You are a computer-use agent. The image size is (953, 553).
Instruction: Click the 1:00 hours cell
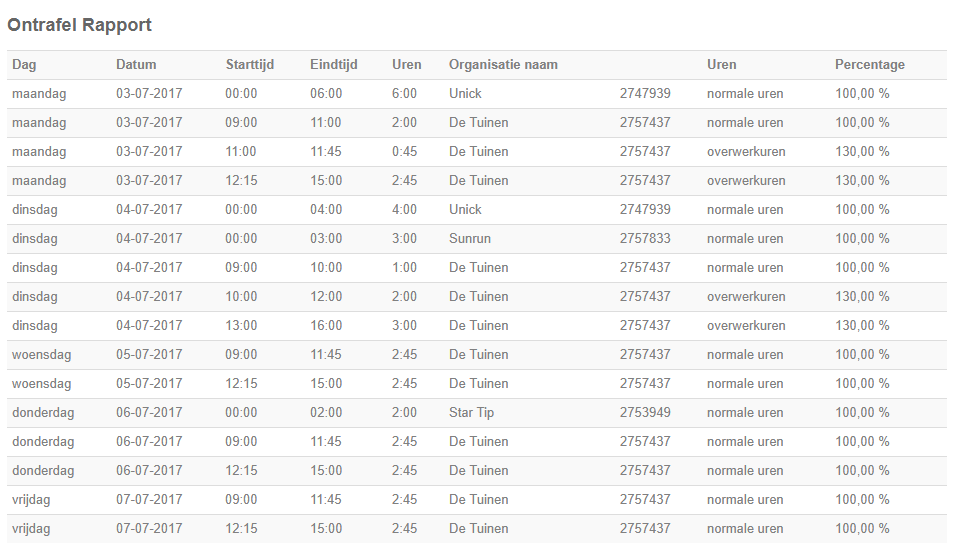[x=404, y=268]
